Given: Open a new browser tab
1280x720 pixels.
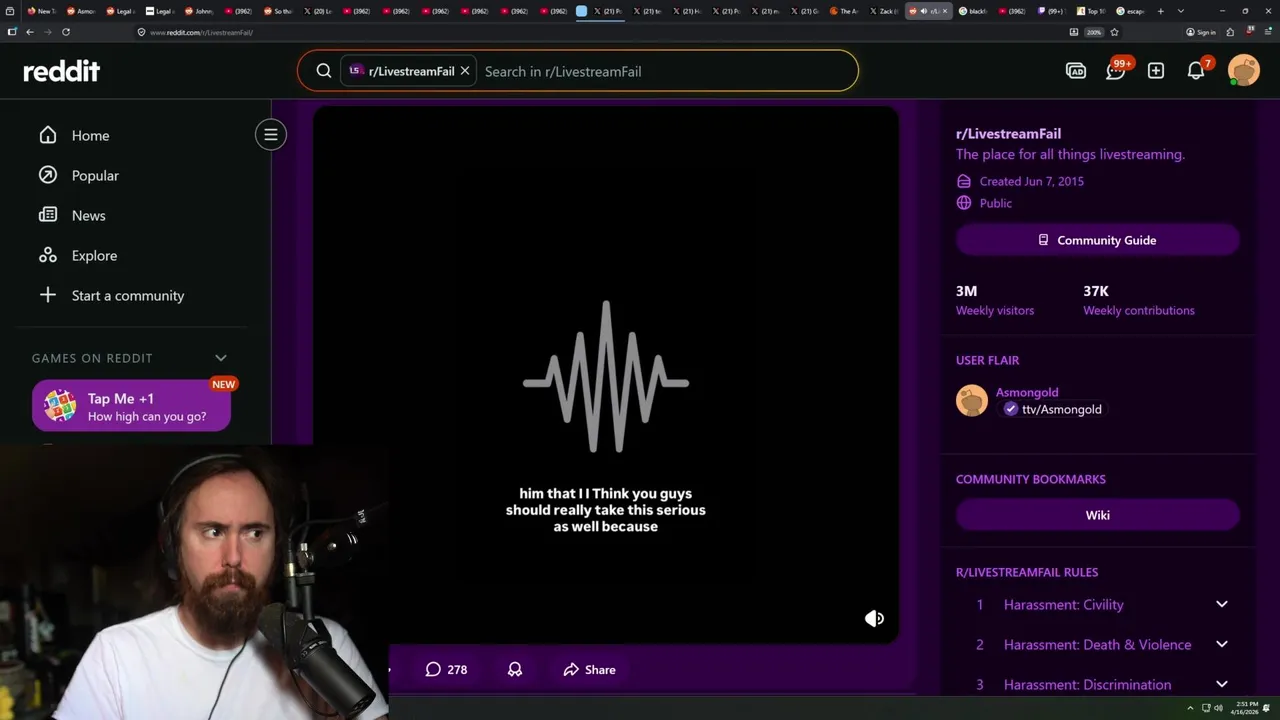Looking at the screenshot, I should [1160, 11].
